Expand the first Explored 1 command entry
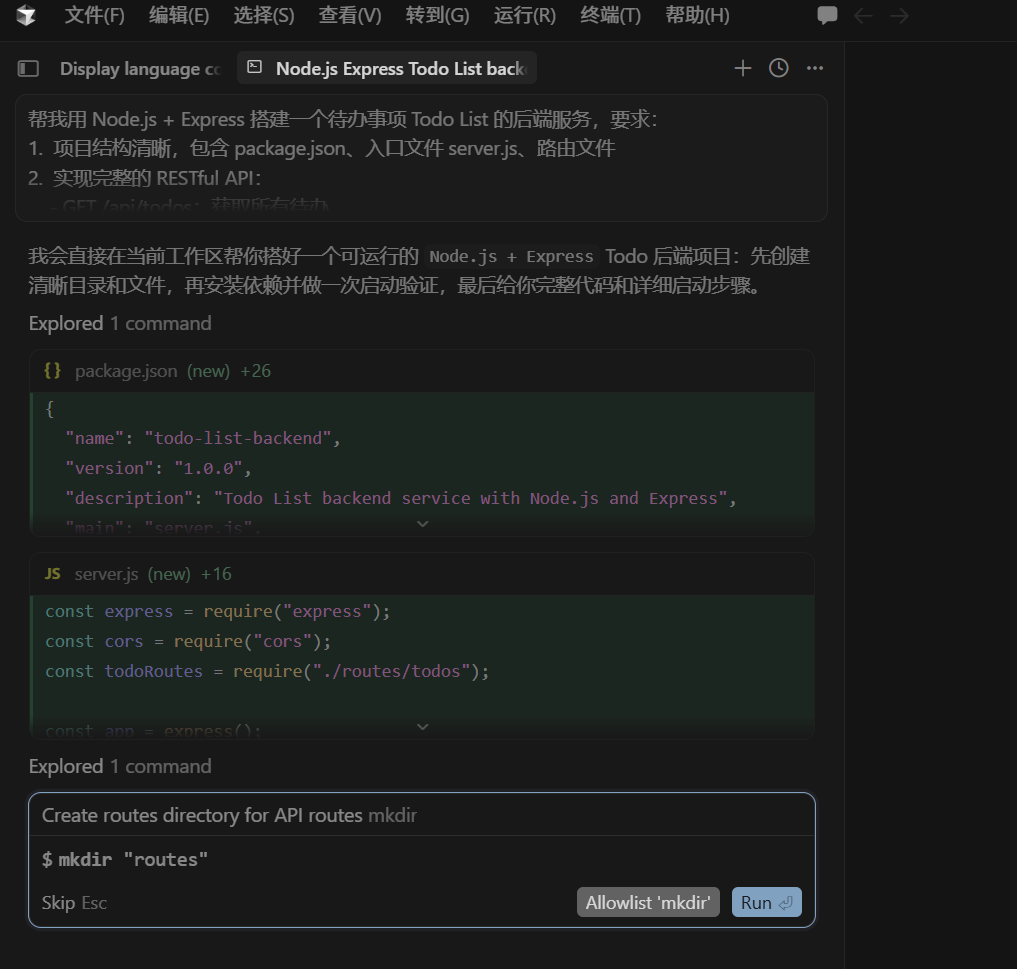Image resolution: width=1017 pixels, height=969 pixels. [x=120, y=323]
